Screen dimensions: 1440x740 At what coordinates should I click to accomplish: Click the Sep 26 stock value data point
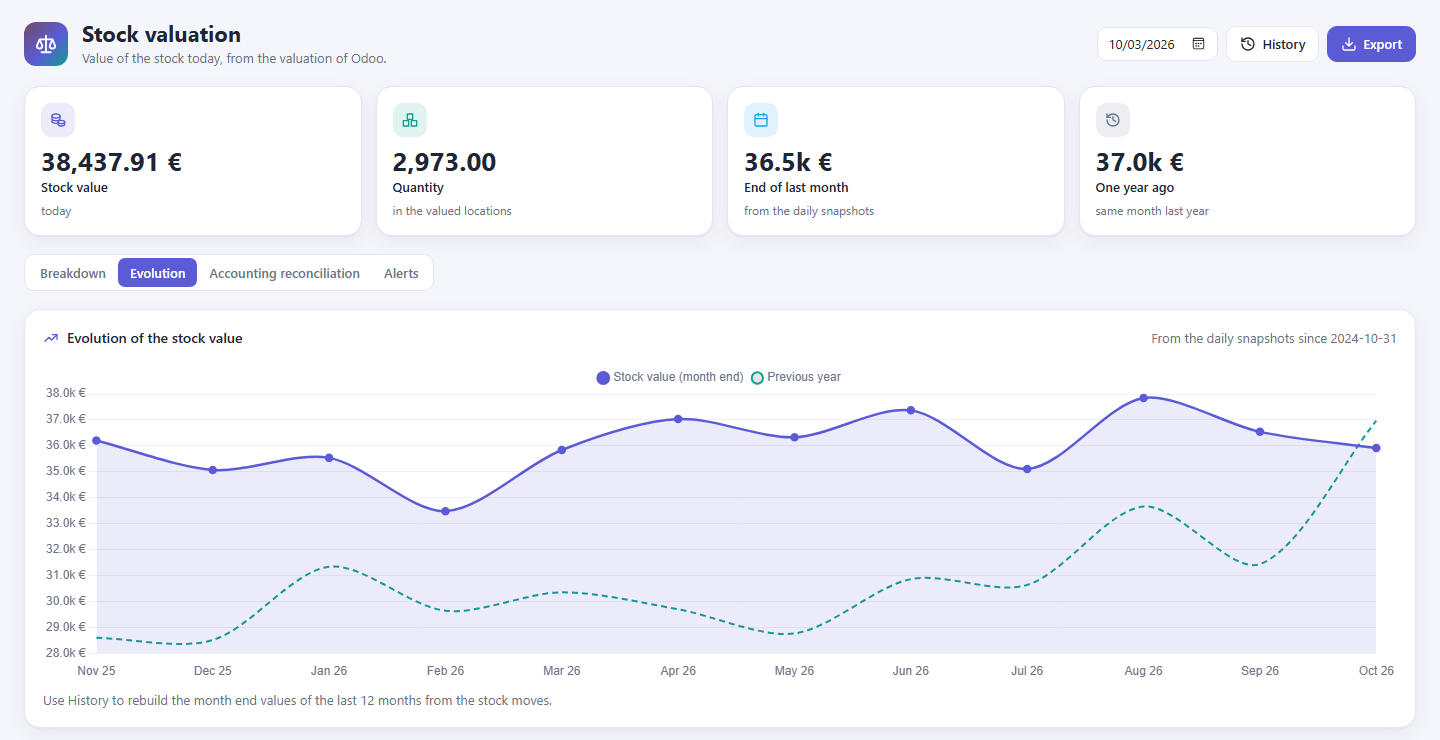(1260, 432)
